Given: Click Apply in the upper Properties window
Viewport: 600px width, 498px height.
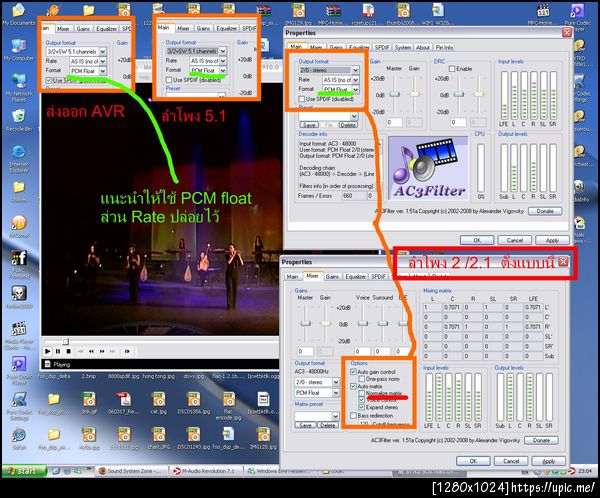Looking at the screenshot, I should [x=552, y=240].
